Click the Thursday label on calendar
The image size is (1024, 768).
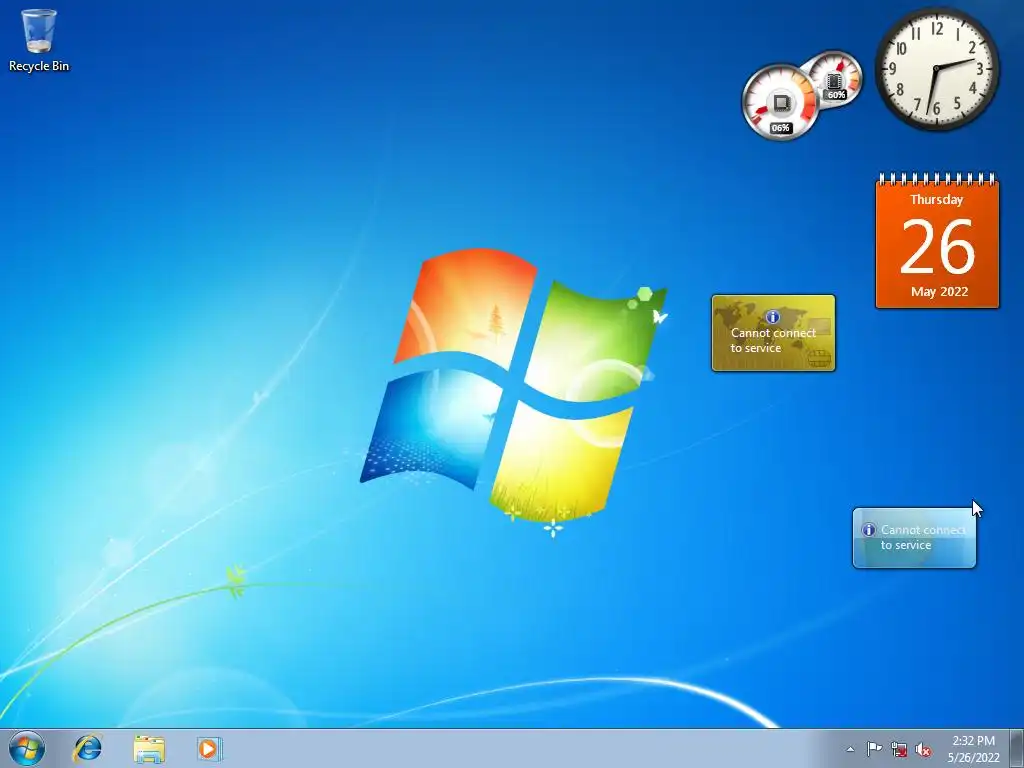click(x=936, y=200)
